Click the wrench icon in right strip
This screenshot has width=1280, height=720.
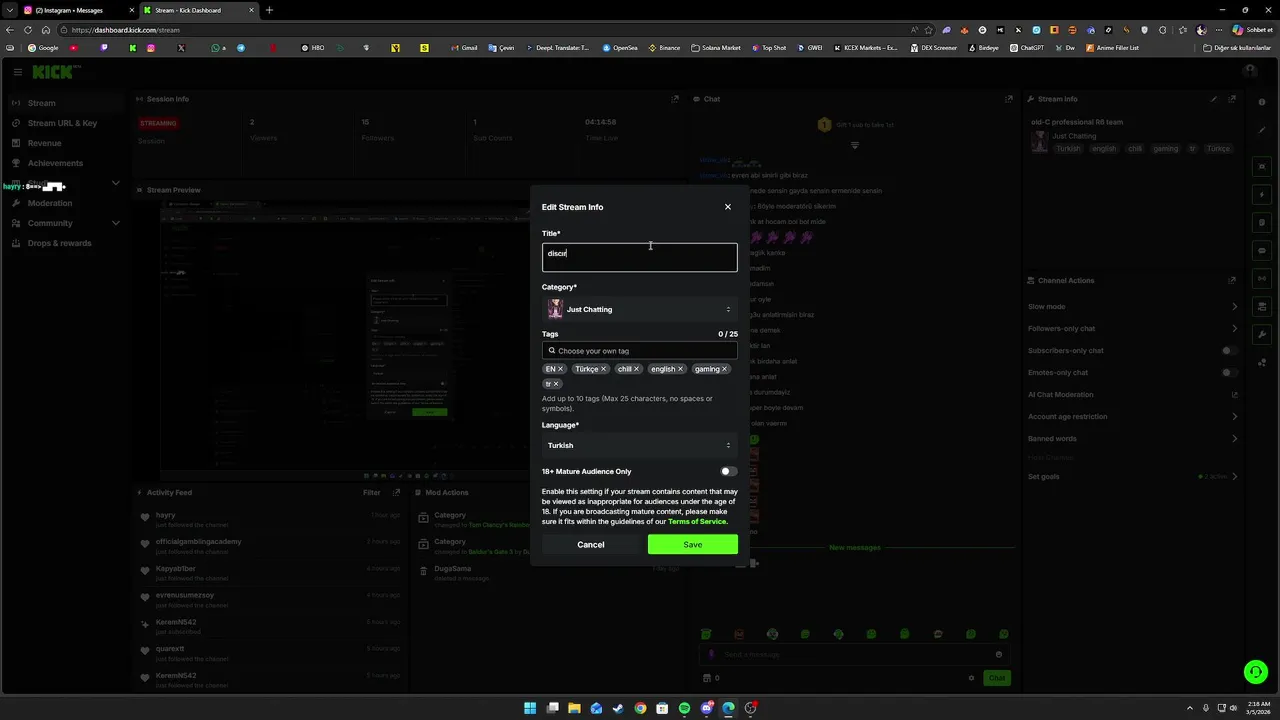pyautogui.click(x=1262, y=334)
